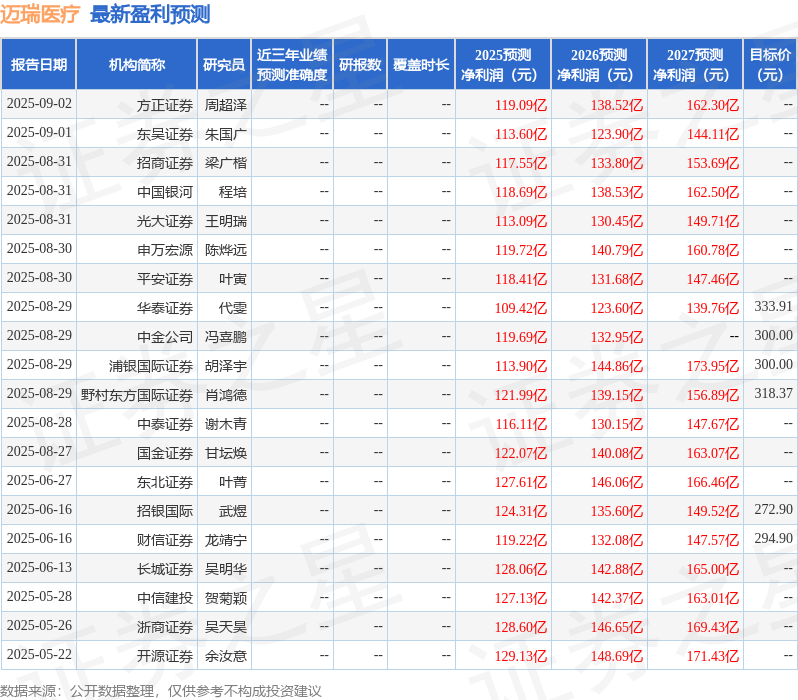Click the 最新盈利预测 heading
This screenshot has height=700, width=798.
coord(150,14)
